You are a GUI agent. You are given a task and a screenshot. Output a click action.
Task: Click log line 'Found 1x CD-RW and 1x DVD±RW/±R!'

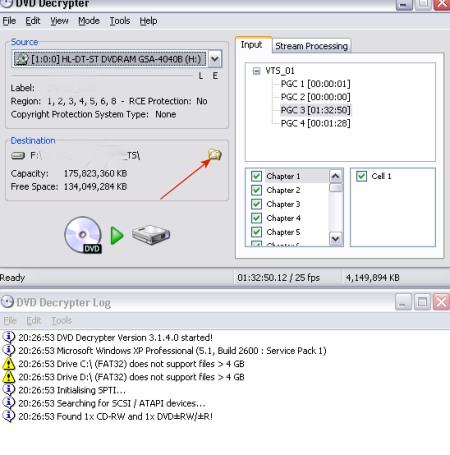point(115,416)
